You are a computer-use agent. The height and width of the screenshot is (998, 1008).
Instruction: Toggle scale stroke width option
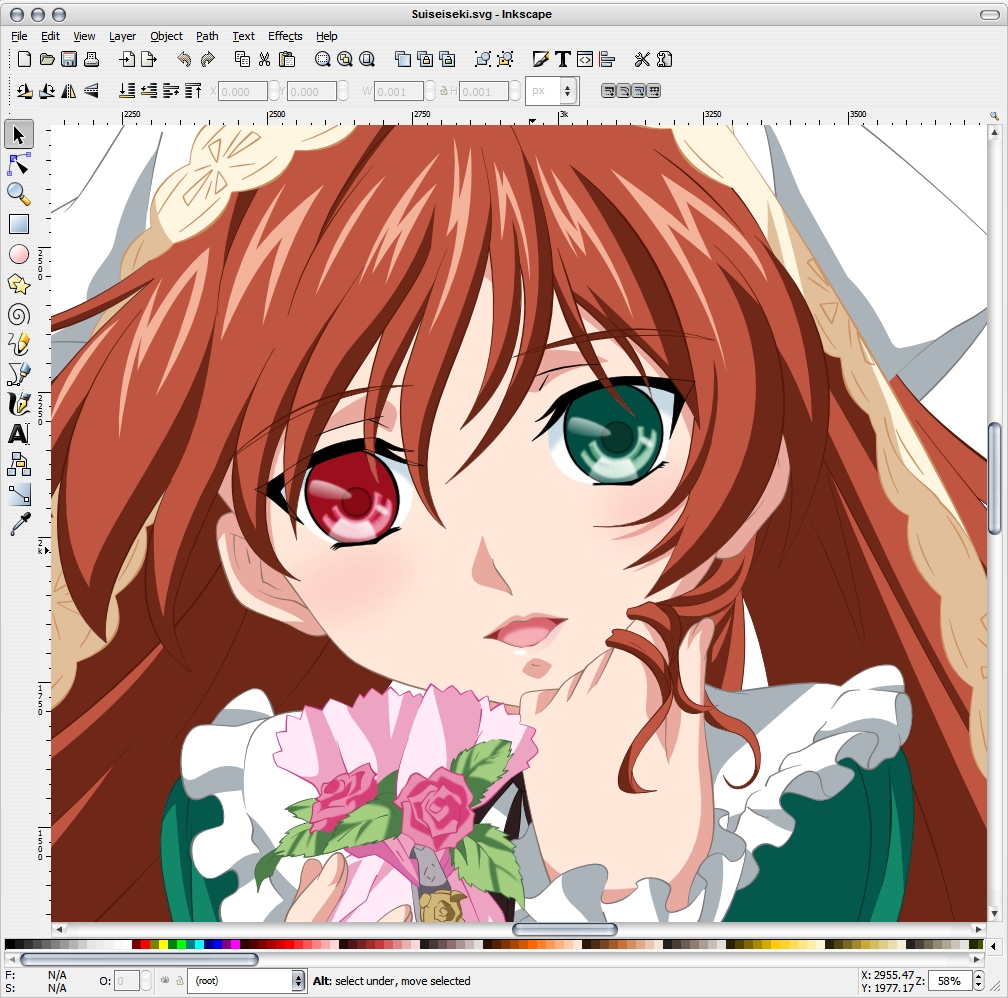coord(608,91)
